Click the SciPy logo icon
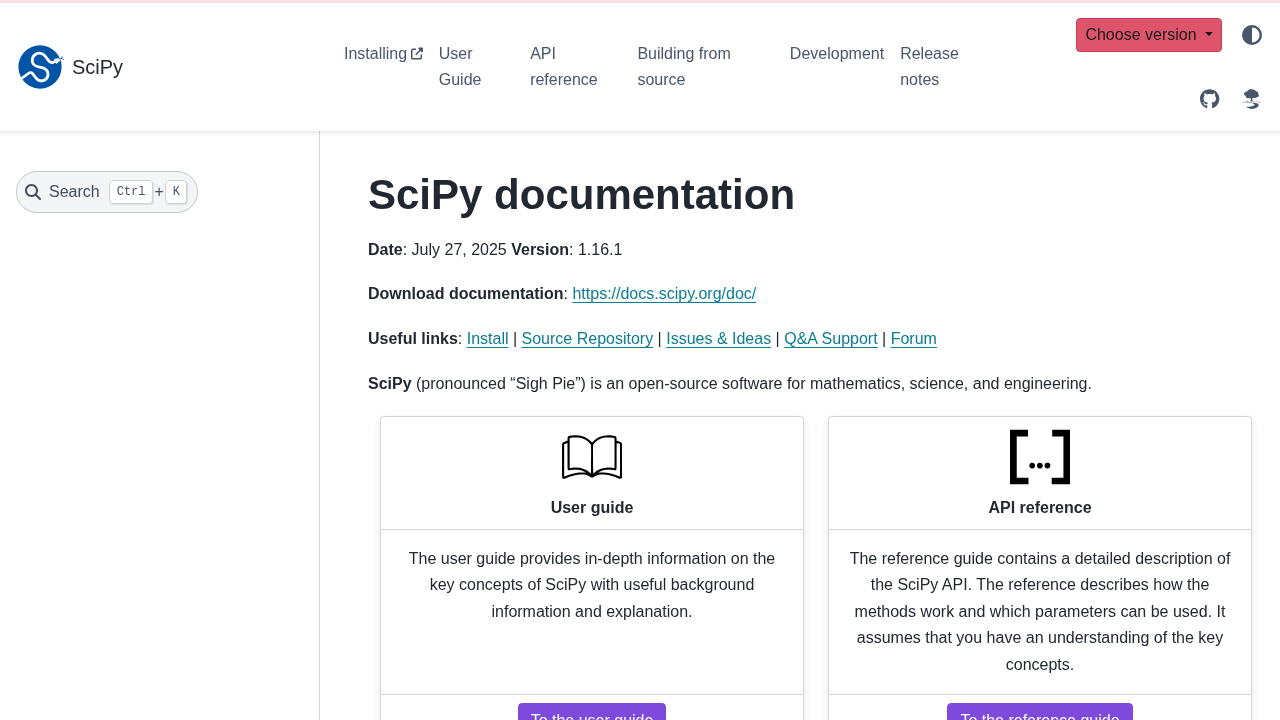This screenshot has width=1280, height=720. click(x=40, y=67)
